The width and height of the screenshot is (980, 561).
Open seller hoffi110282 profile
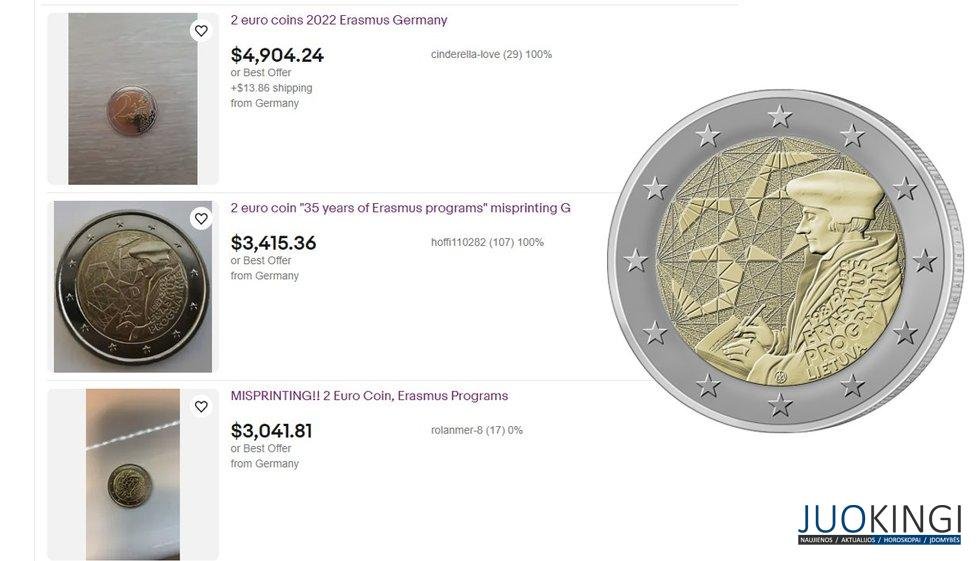(487, 242)
